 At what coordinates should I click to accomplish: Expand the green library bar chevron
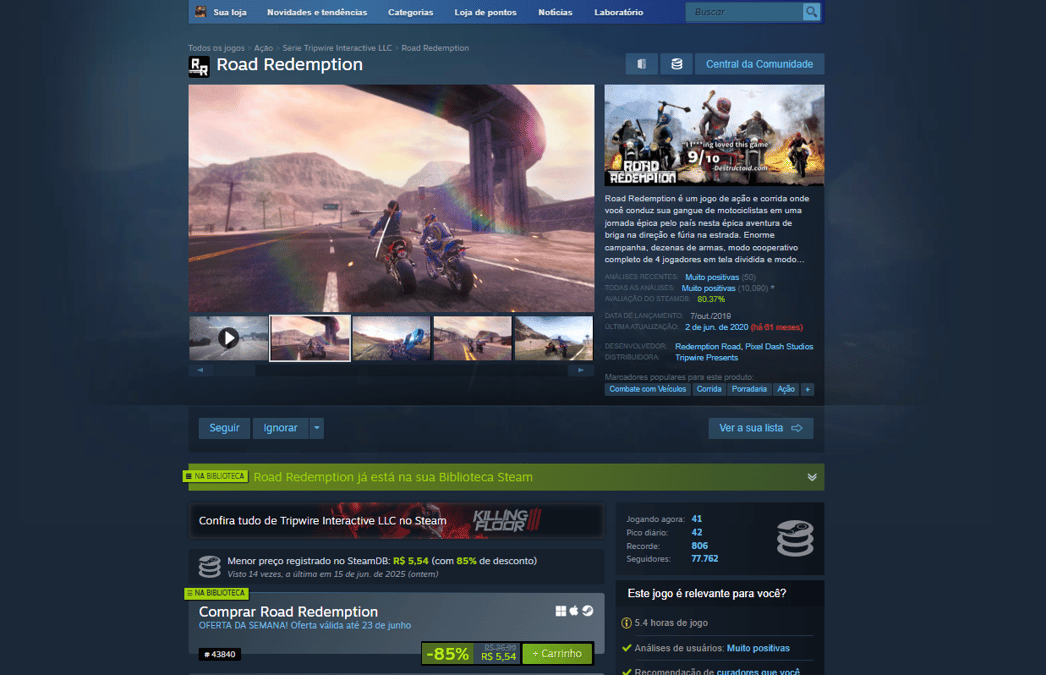(812, 478)
